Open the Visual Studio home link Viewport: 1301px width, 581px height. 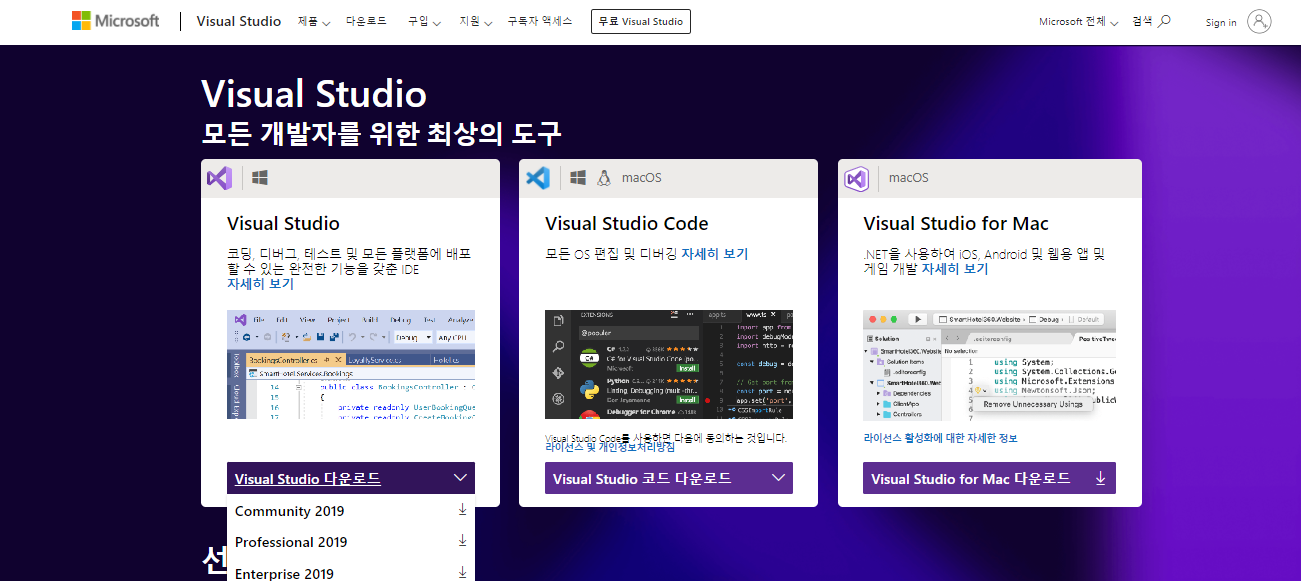click(239, 21)
